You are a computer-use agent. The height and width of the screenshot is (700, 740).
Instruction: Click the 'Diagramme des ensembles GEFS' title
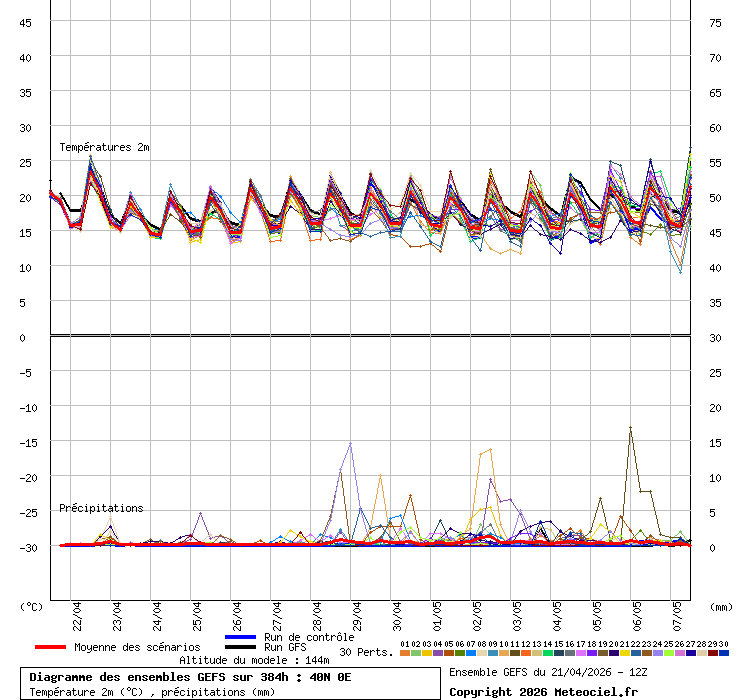tap(190, 677)
